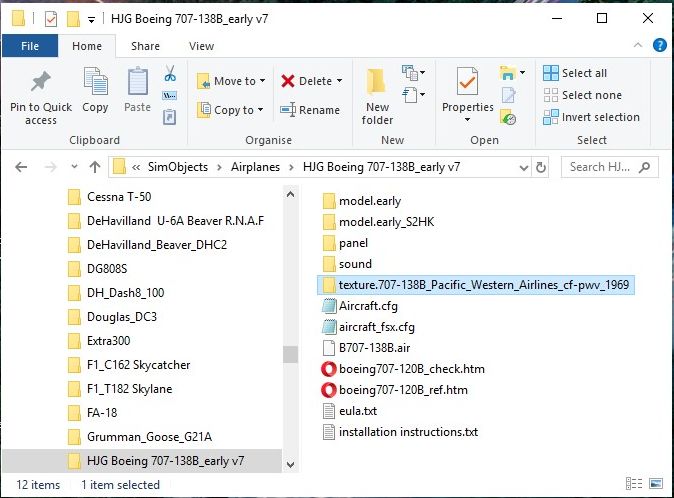Switch to the Home ribbon tab
The image size is (674, 498).
[x=87, y=46]
